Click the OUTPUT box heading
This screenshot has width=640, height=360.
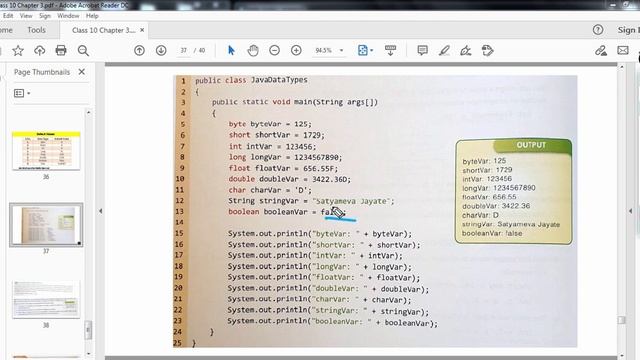tap(531, 145)
